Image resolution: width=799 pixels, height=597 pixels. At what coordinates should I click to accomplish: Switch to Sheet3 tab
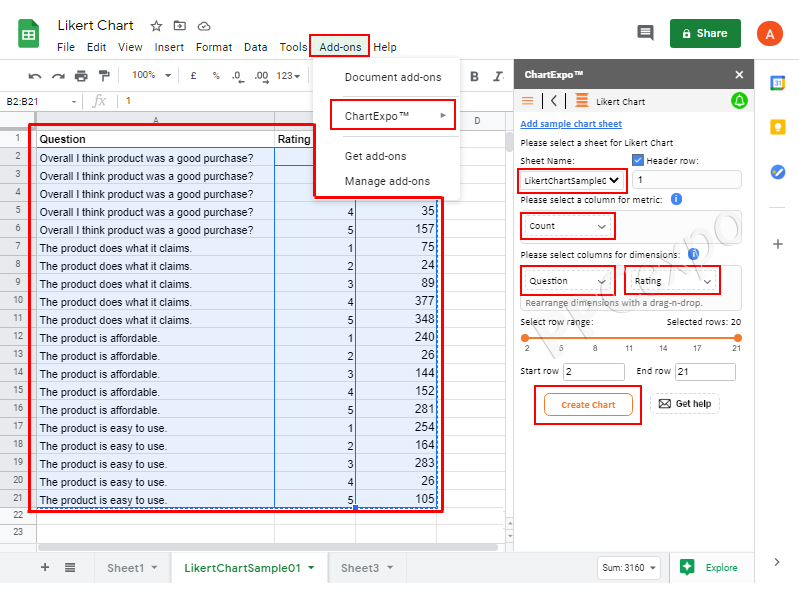tap(360, 568)
